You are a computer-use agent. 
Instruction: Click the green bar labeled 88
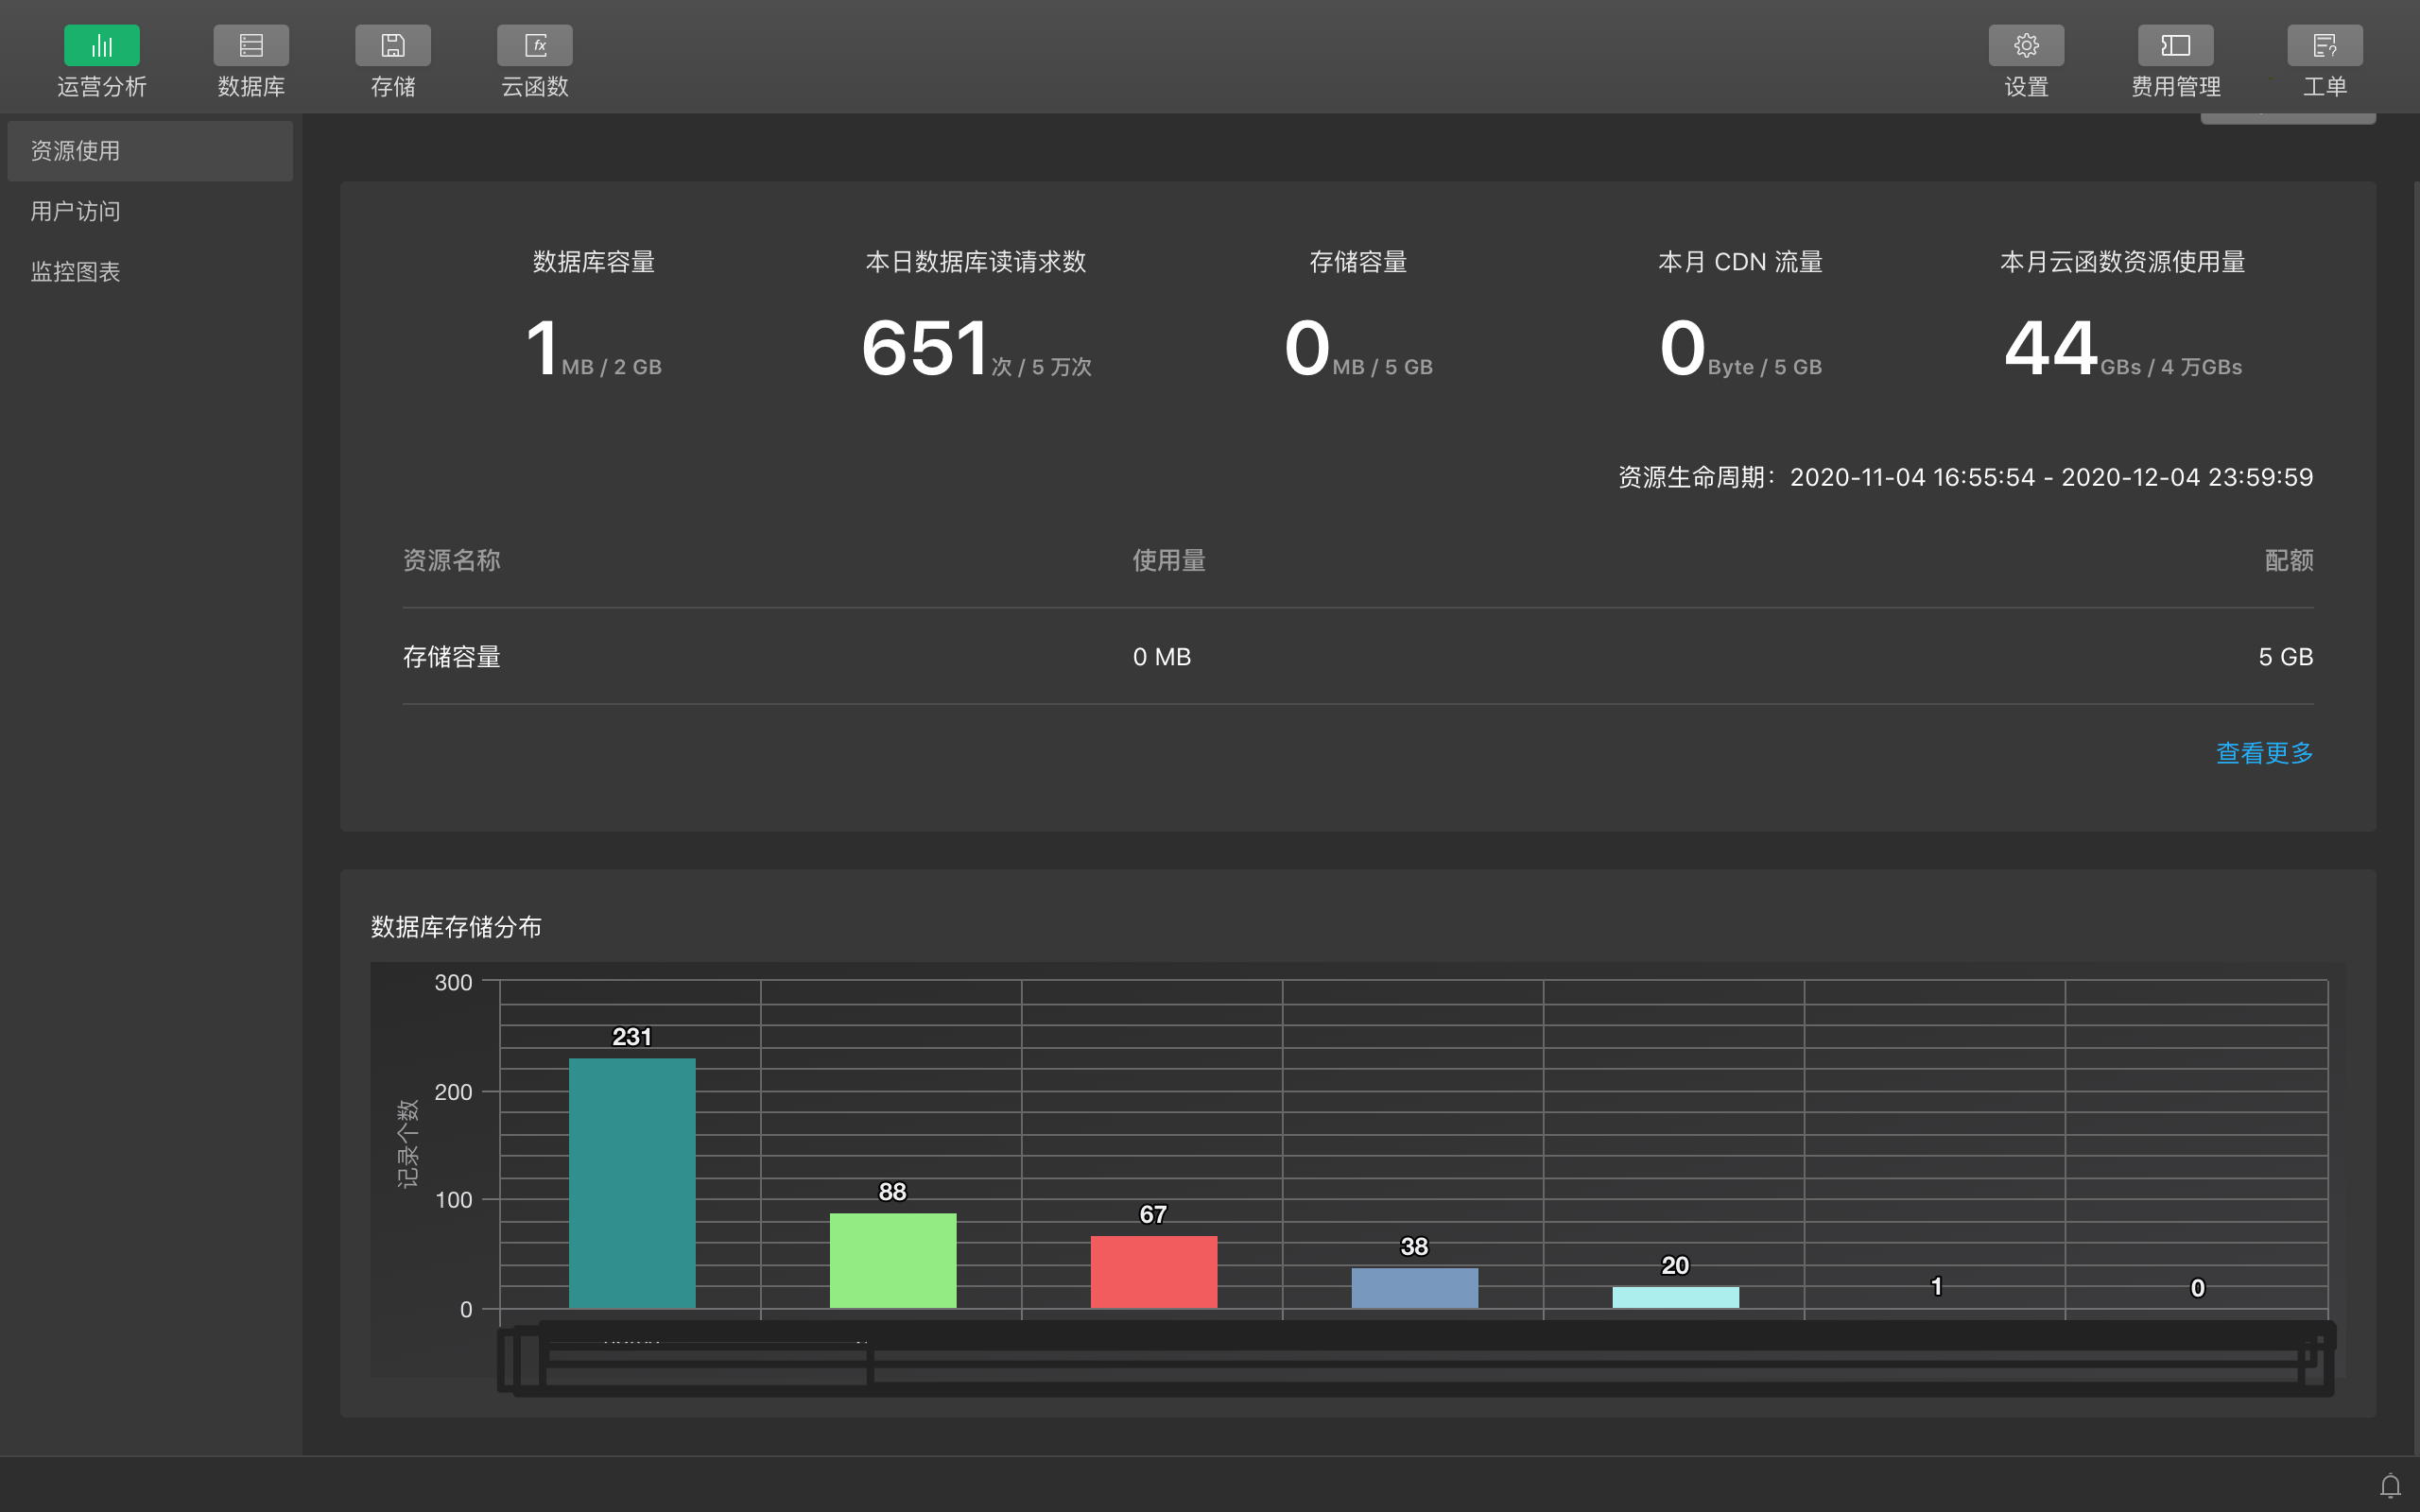(893, 1260)
